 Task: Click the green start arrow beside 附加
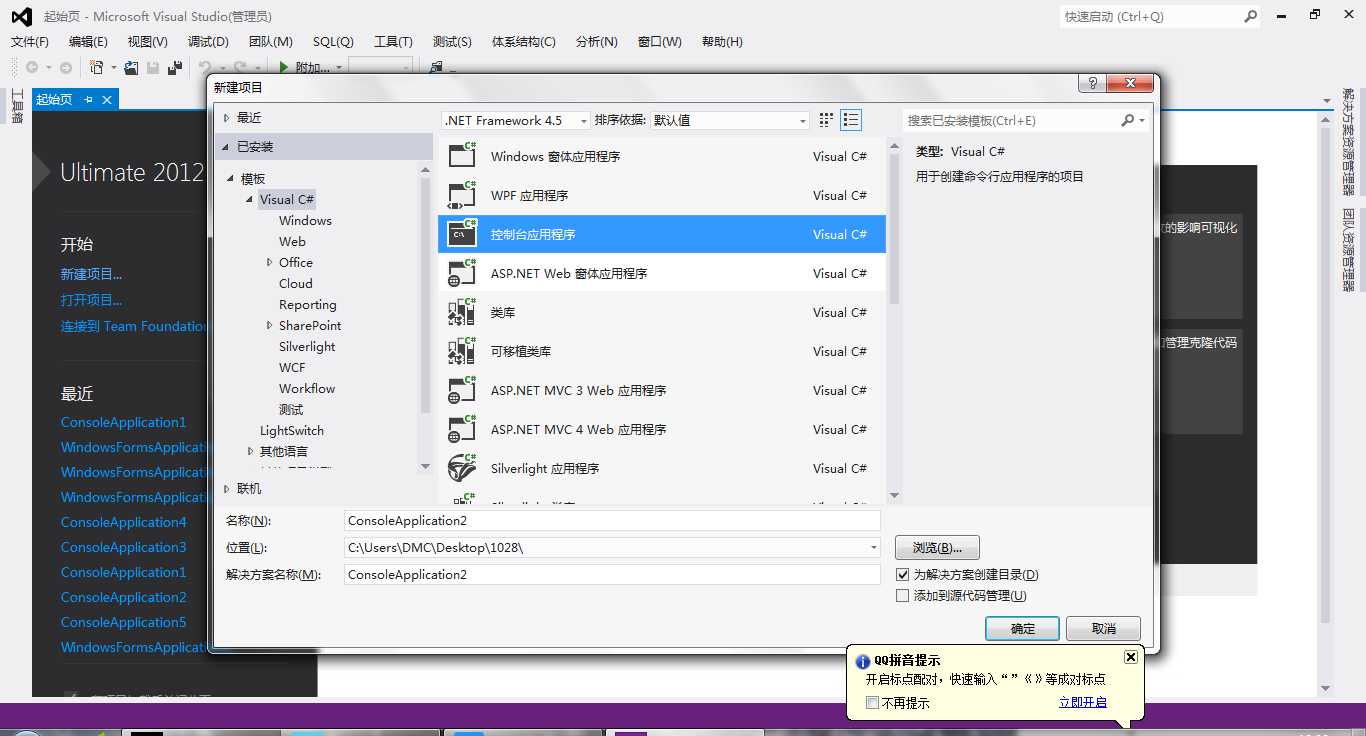tap(284, 68)
